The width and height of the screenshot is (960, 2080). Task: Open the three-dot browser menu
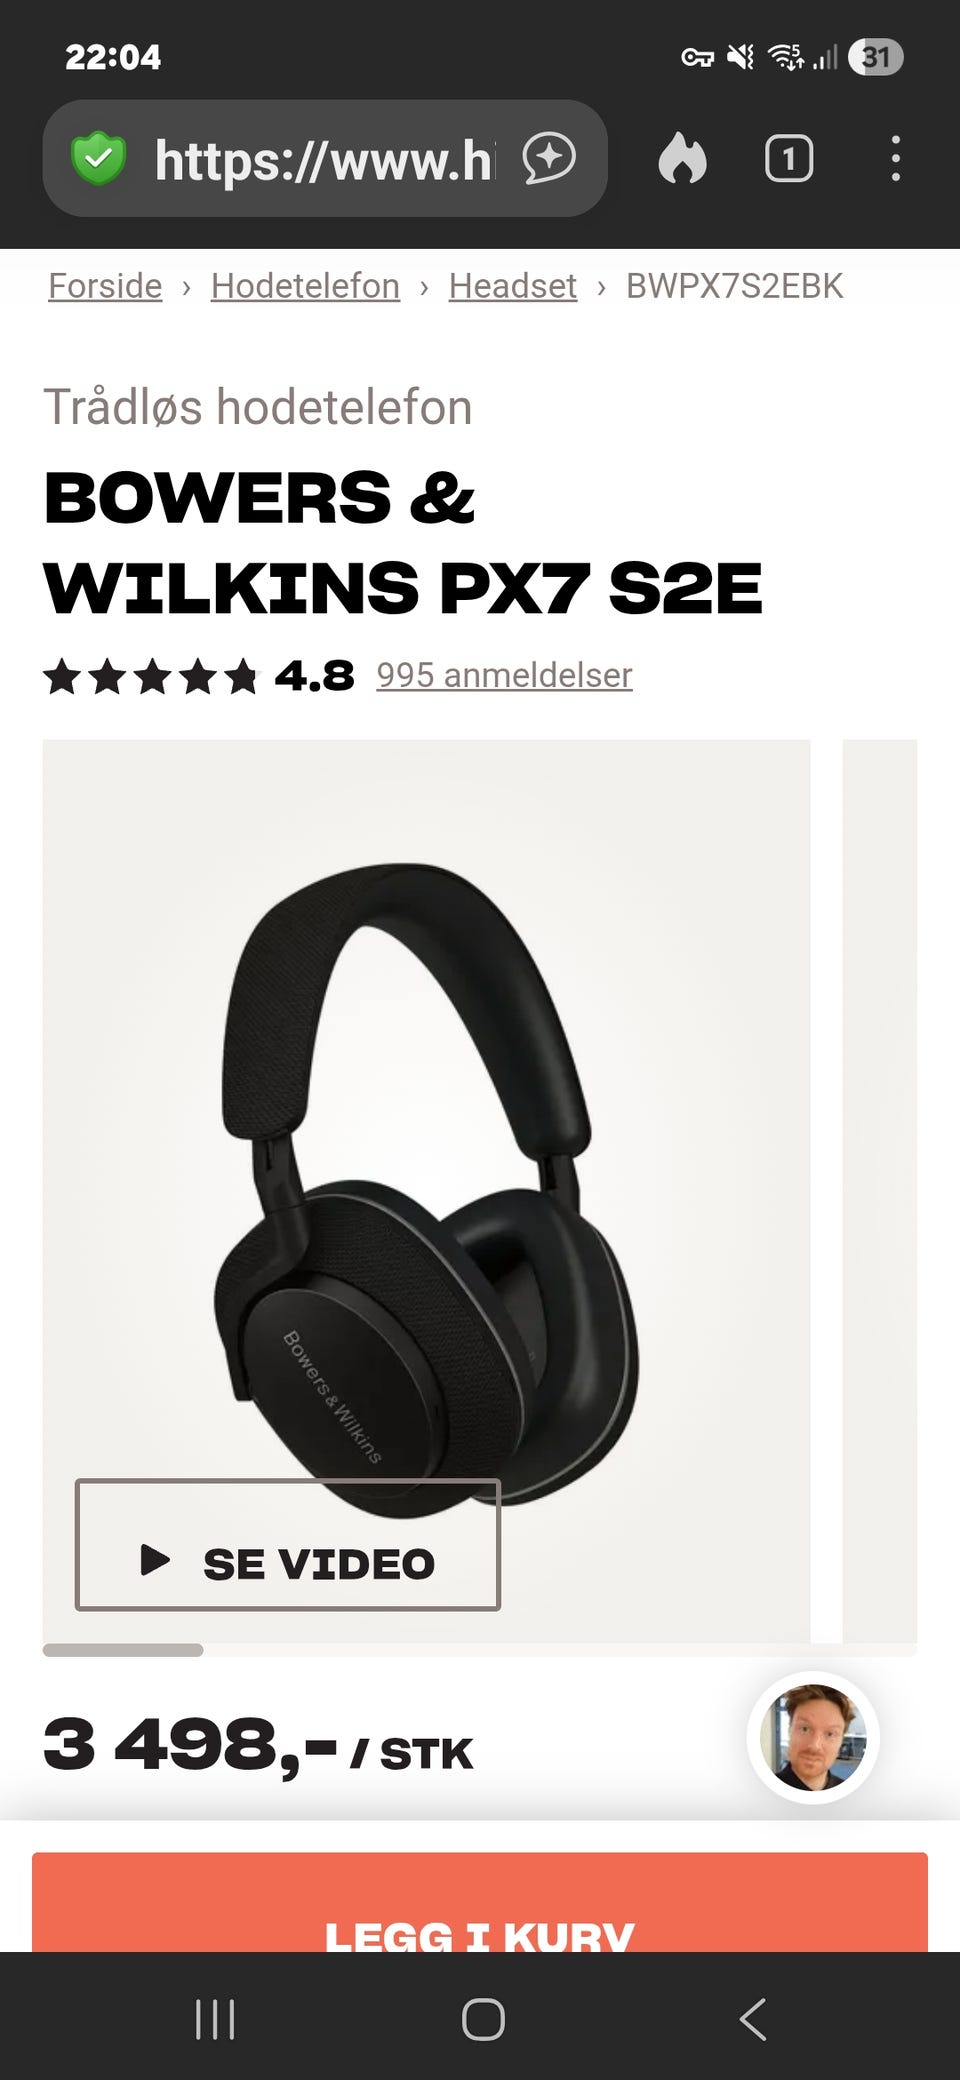[x=895, y=158]
